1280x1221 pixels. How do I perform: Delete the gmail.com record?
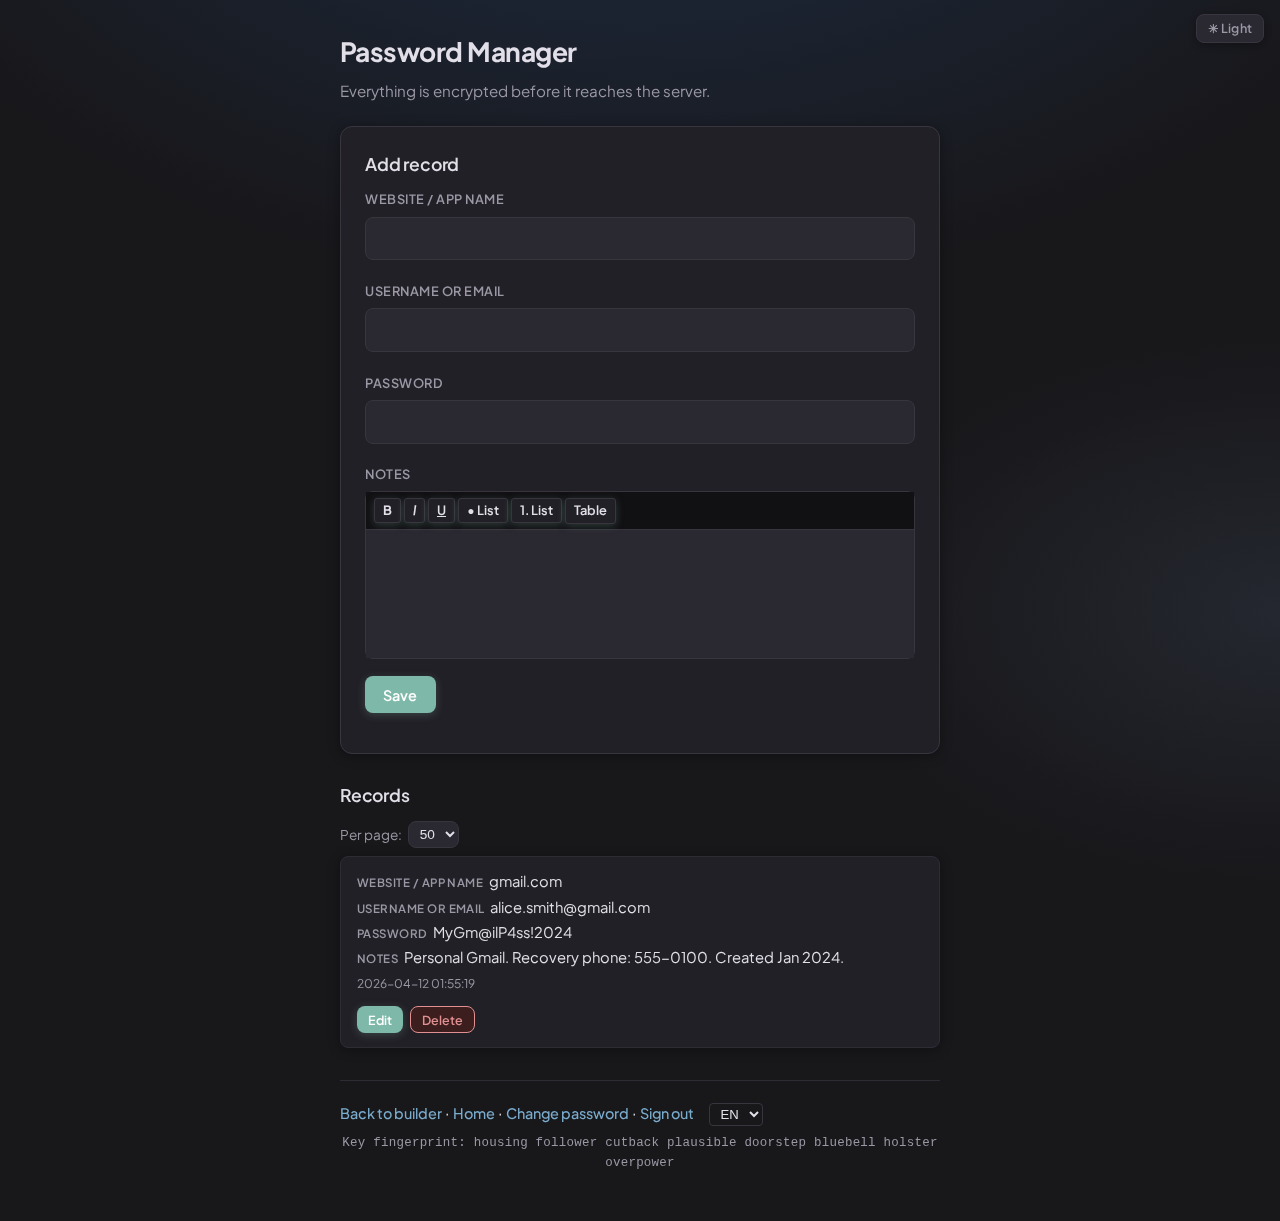pyautogui.click(x=442, y=1020)
